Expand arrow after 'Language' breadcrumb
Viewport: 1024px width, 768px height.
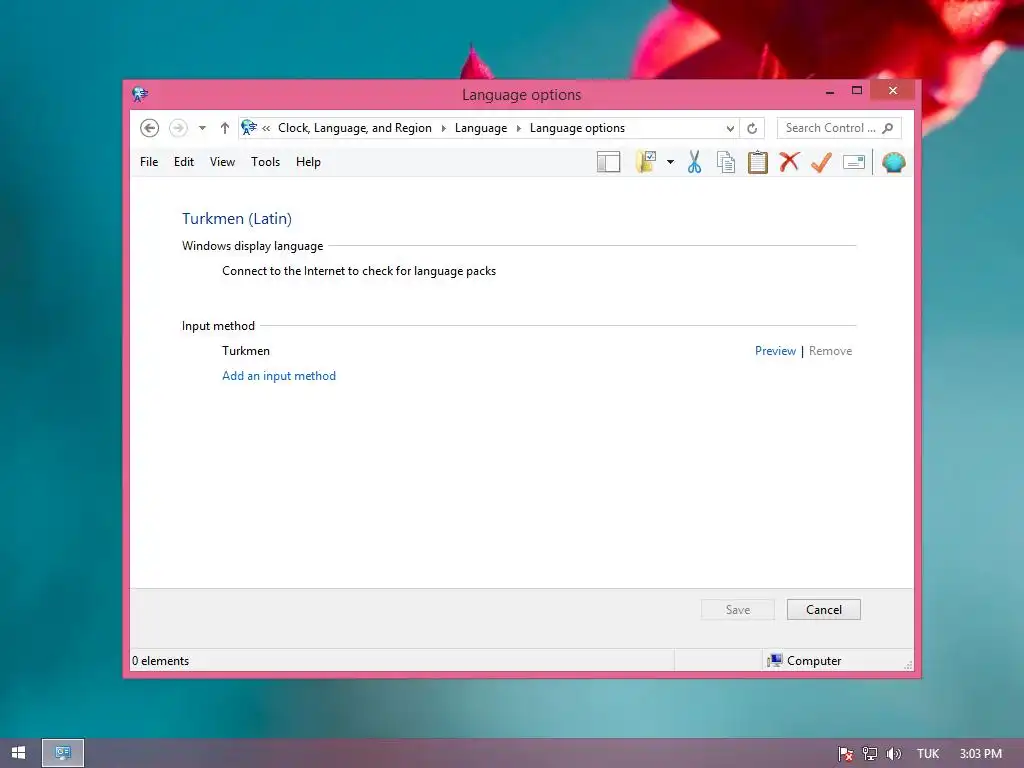(x=519, y=128)
